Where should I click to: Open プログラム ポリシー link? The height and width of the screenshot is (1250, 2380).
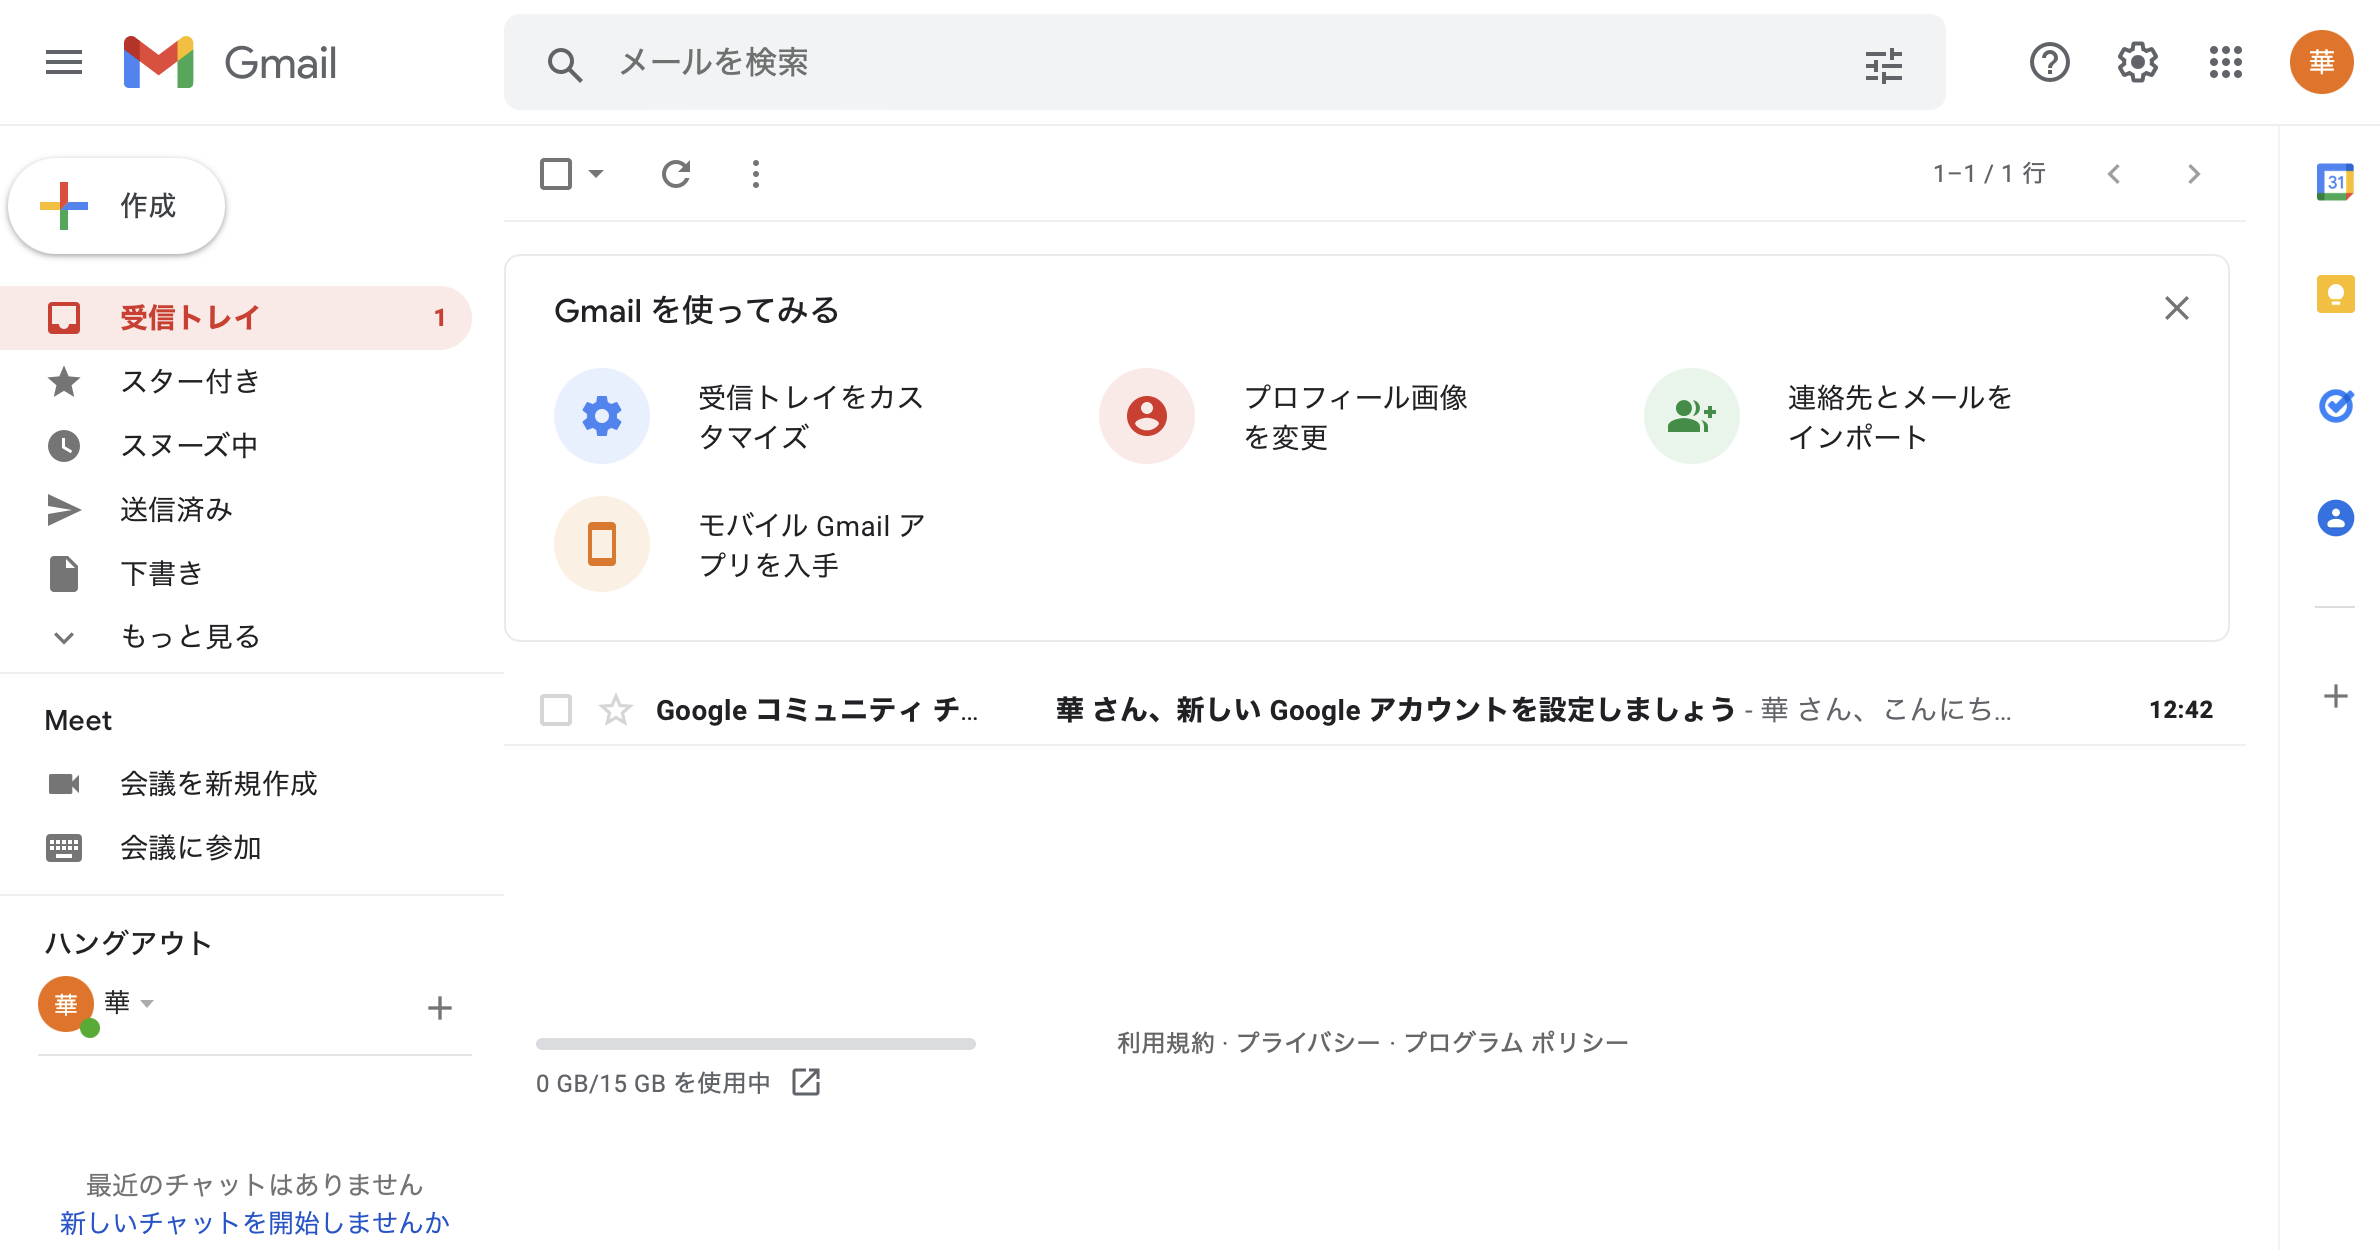(x=1516, y=1043)
